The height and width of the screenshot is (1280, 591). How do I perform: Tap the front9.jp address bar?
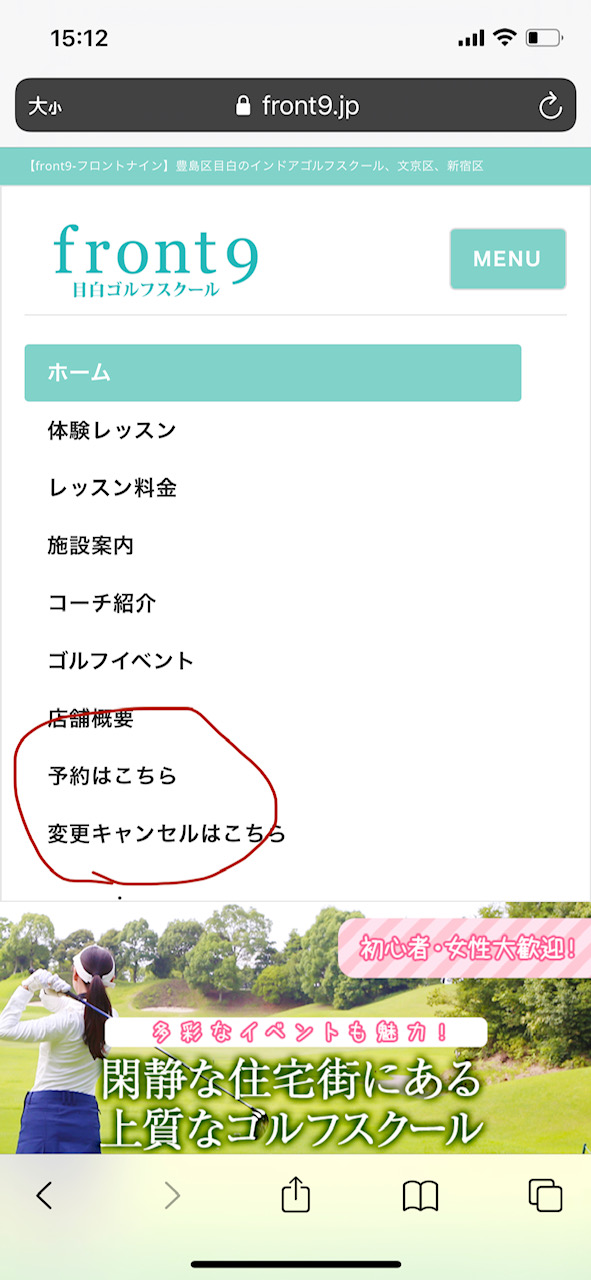pos(296,105)
